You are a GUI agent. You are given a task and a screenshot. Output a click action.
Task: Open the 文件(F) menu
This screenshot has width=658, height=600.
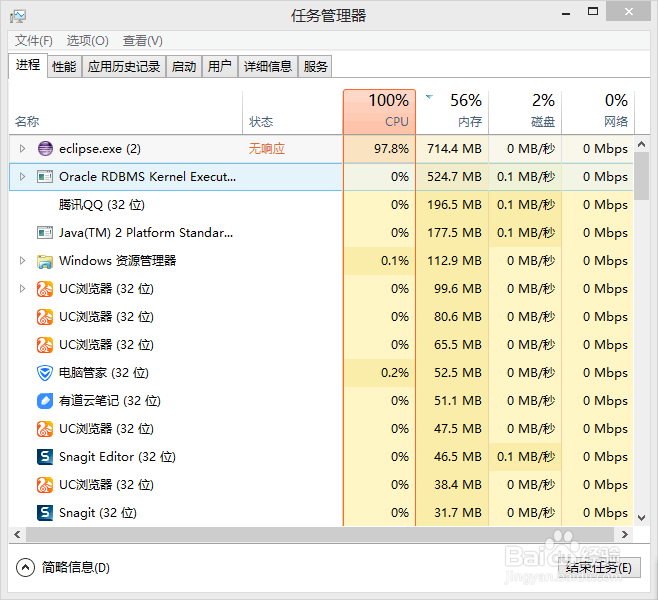34,41
